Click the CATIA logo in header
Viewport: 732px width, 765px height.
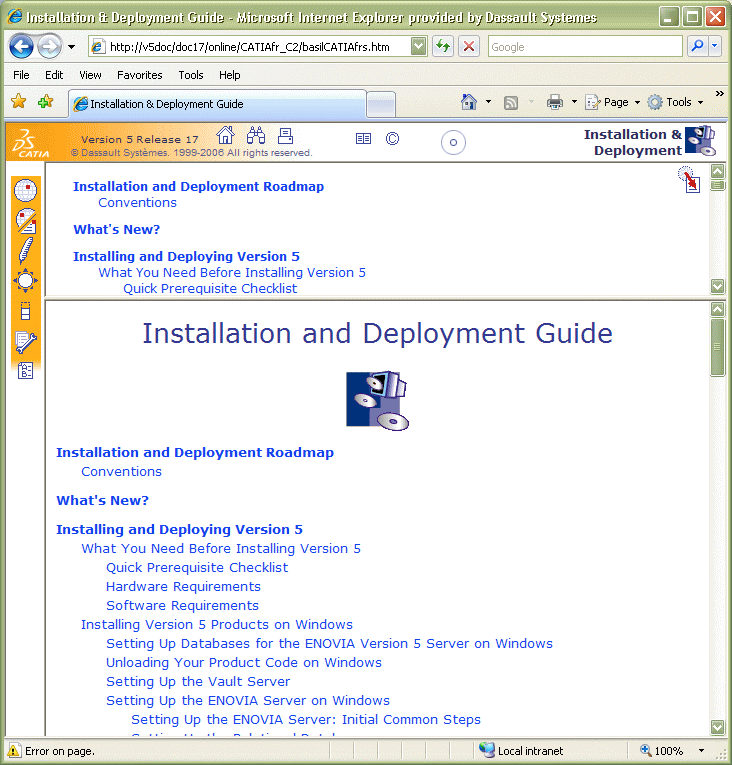(x=29, y=143)
